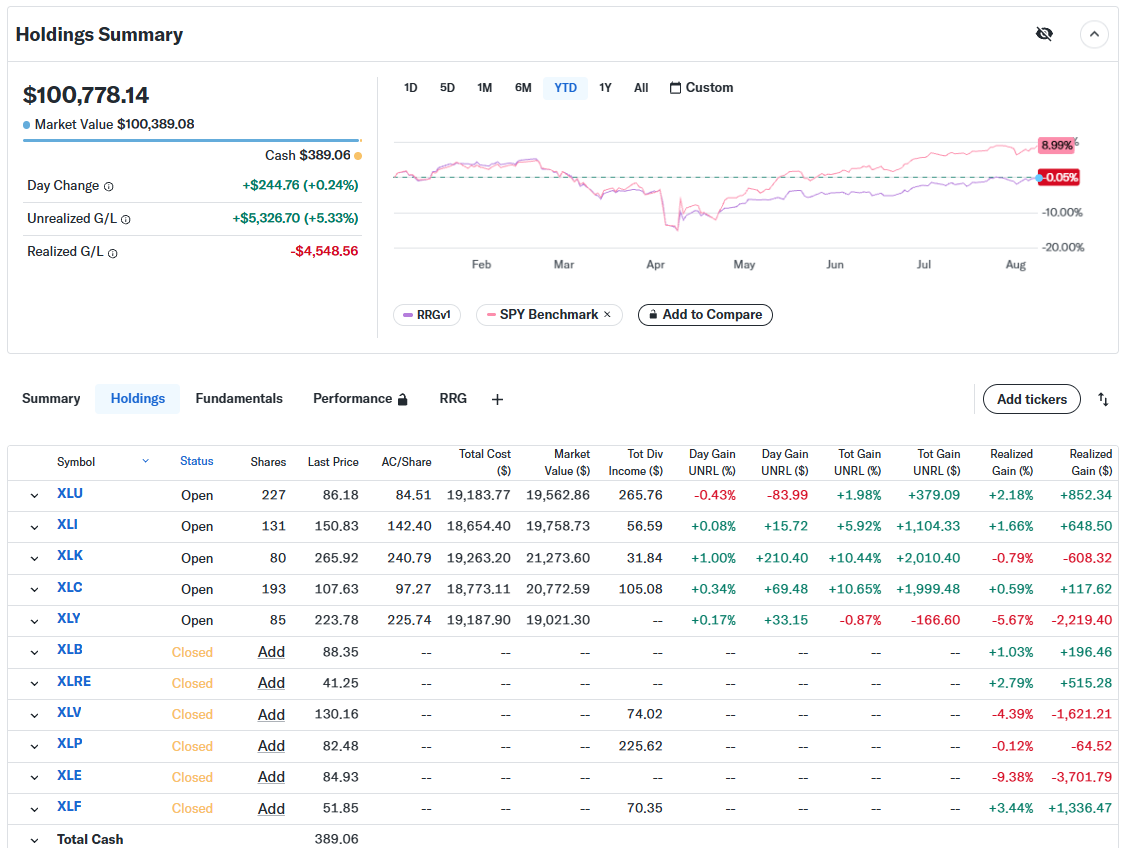The image size is (1125, 848).
Task: Toggle hide values eye icon
Action: pos(1044,35)
